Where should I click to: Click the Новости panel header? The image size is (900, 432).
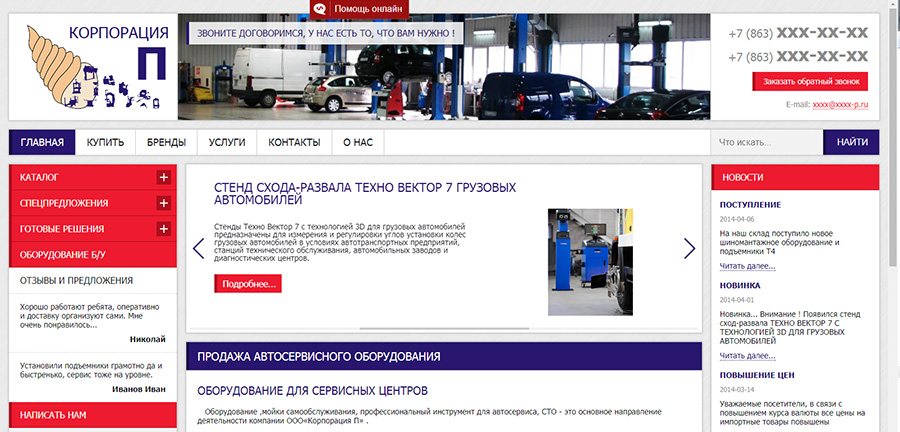(x=796, y=177)
